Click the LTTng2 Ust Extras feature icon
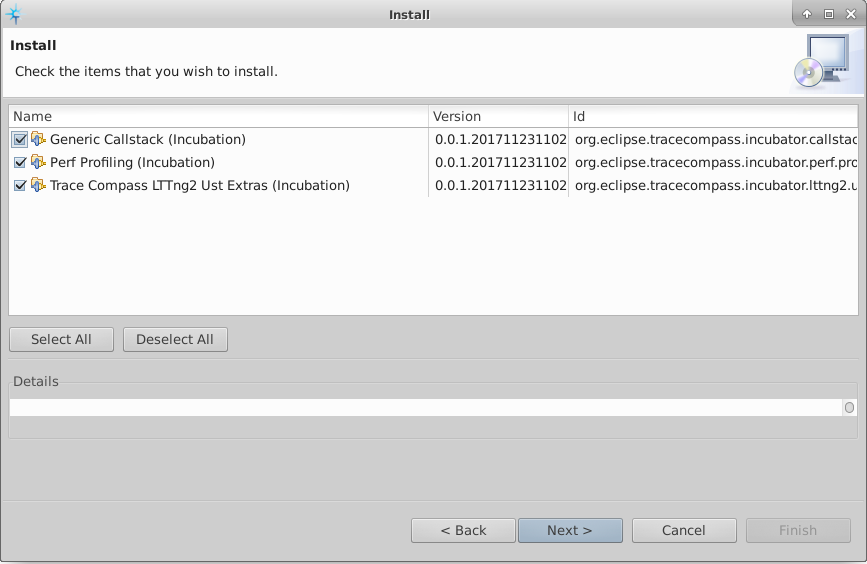 point(38,185)
